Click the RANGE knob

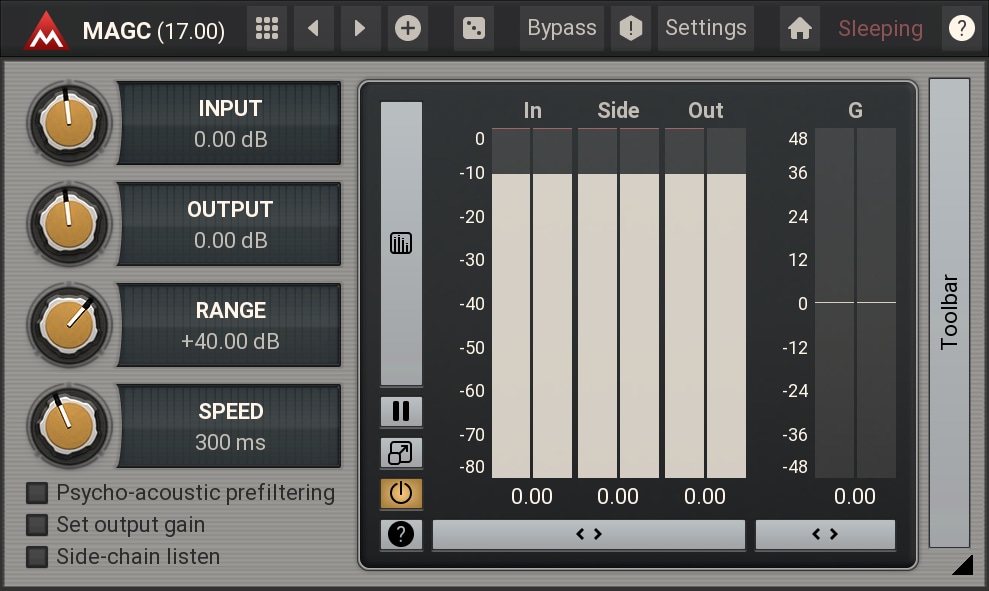point(68,325)
